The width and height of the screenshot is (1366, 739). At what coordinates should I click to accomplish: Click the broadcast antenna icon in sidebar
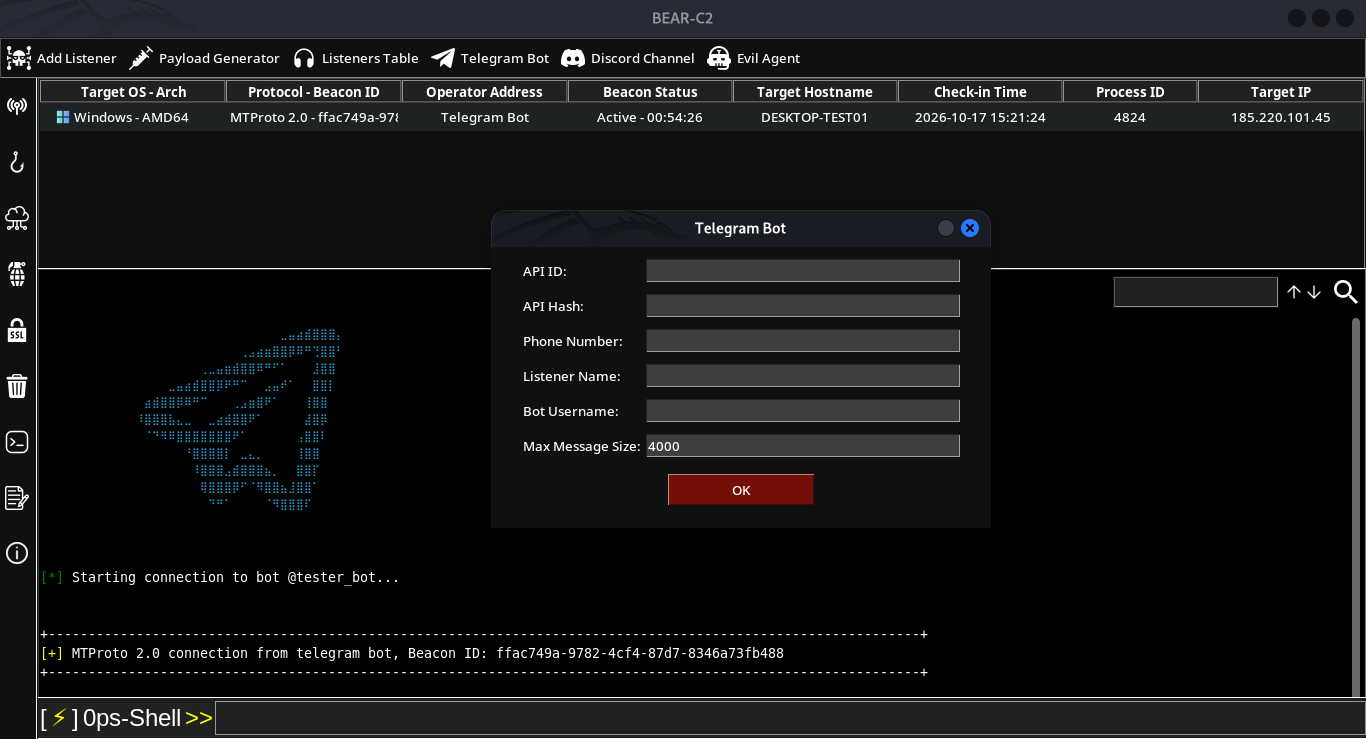[17, 106]
